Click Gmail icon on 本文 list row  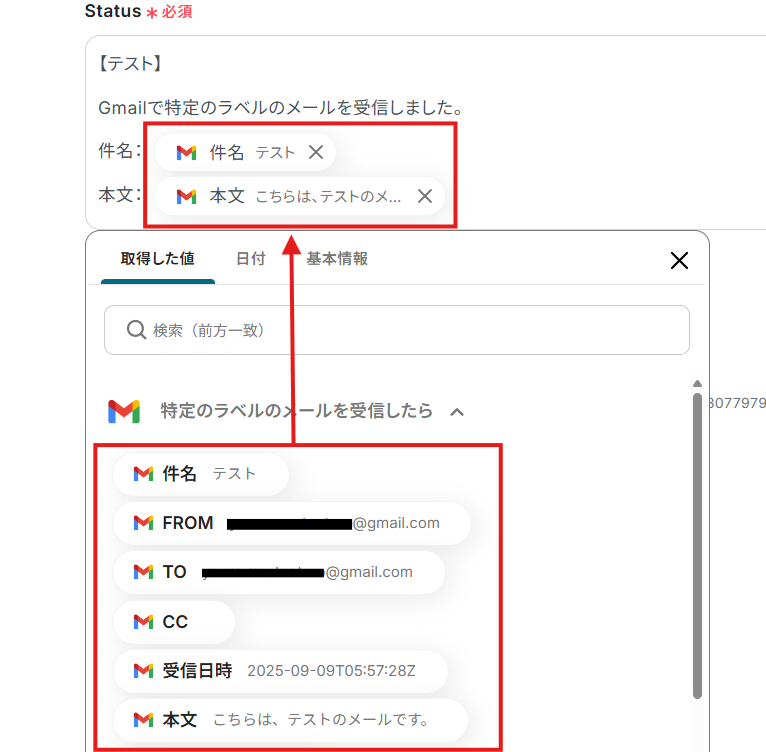pos(144,720)
